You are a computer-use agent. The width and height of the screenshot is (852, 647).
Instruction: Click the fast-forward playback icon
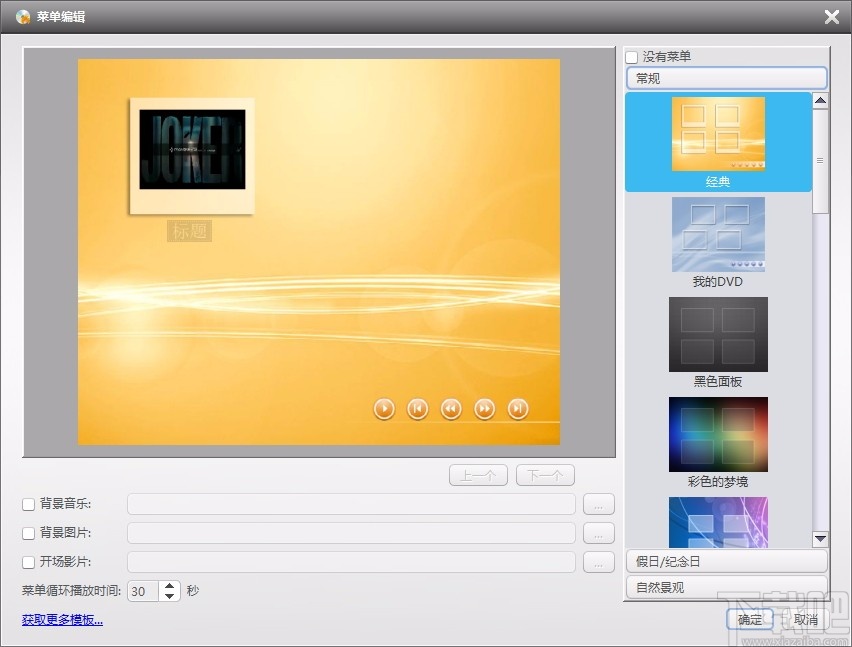(x=484, y=408)
